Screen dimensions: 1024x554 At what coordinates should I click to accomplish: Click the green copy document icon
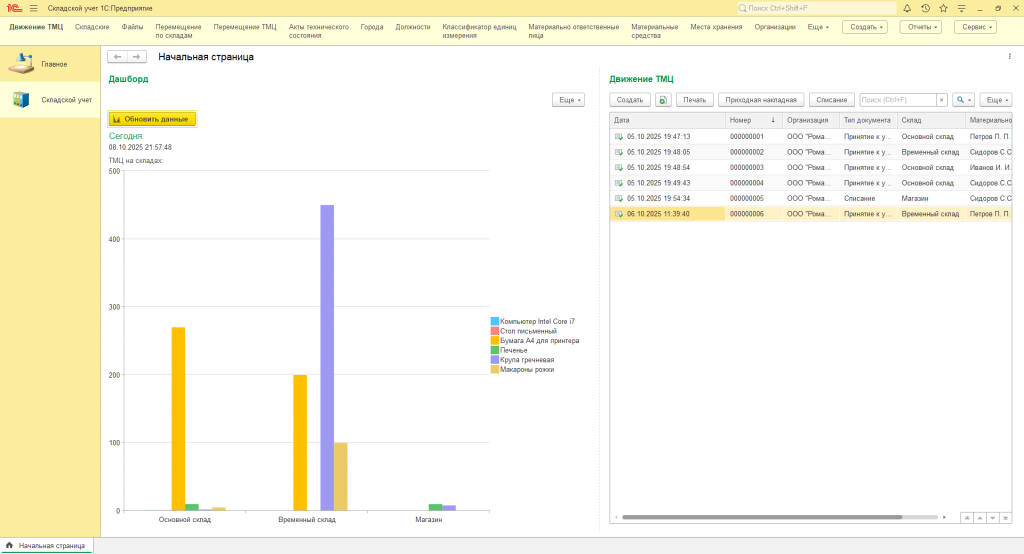[662, 100]
